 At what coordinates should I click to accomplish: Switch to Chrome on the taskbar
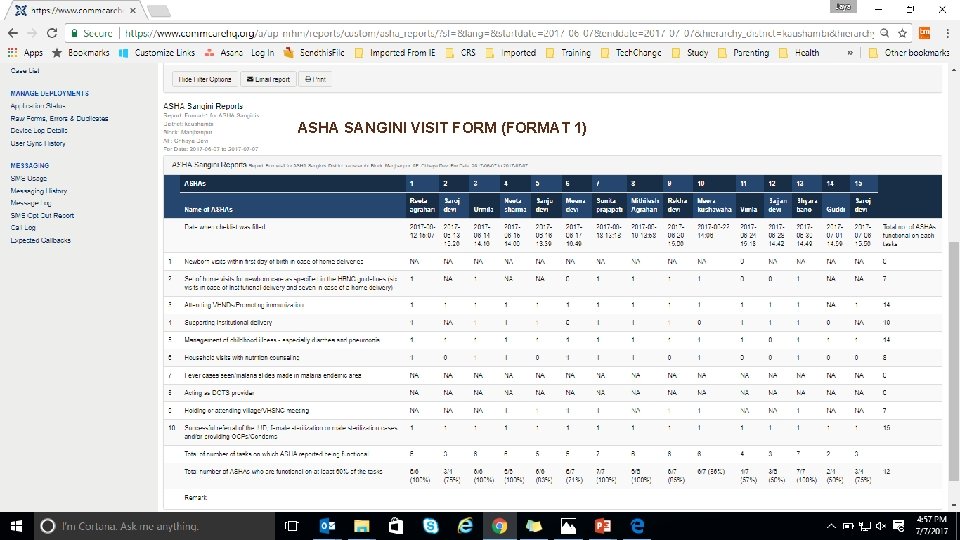[x=500, y=526]
